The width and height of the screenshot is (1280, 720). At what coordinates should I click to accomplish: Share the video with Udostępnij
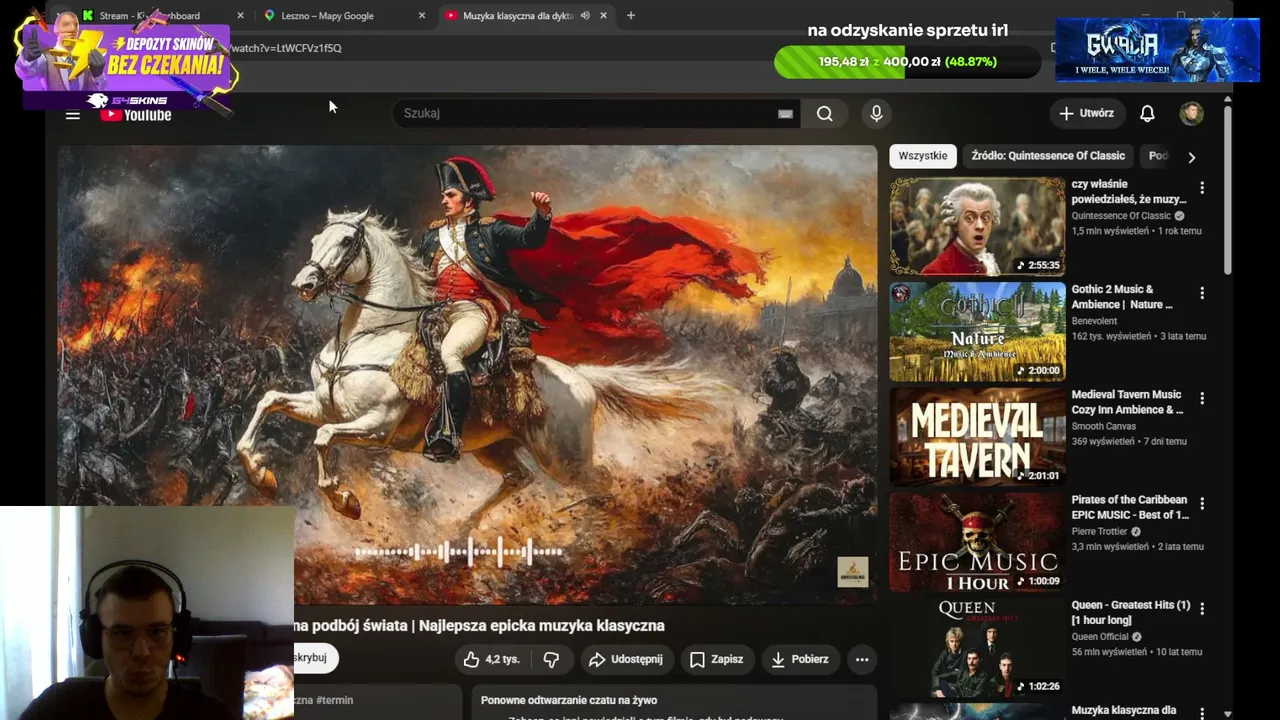pos(626,659)
